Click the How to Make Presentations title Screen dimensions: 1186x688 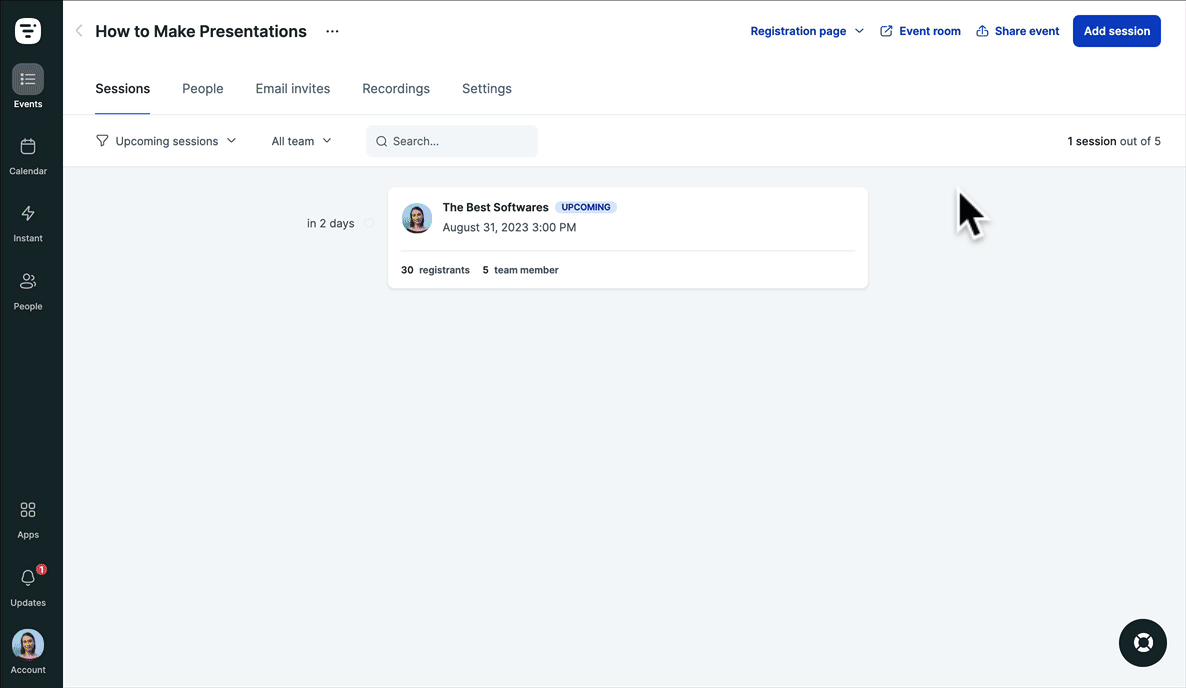coord(200,31)
